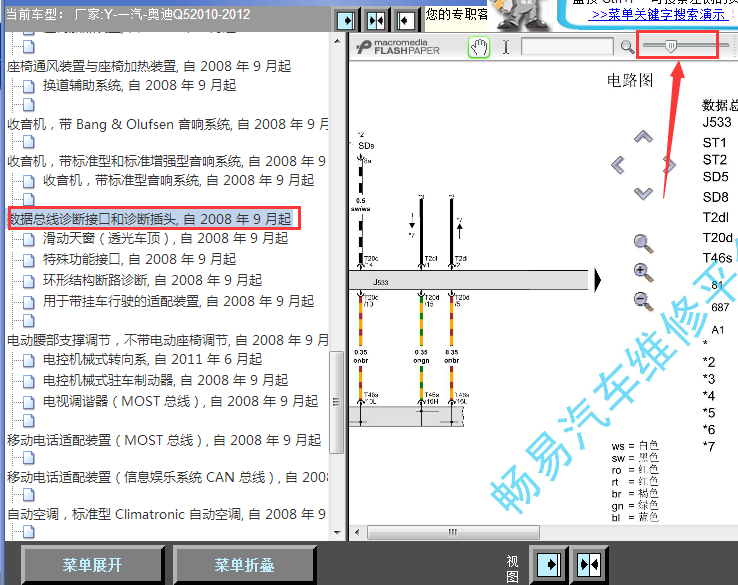Open 电视调谐器（MOST 总线） entry

coord(180,401)
